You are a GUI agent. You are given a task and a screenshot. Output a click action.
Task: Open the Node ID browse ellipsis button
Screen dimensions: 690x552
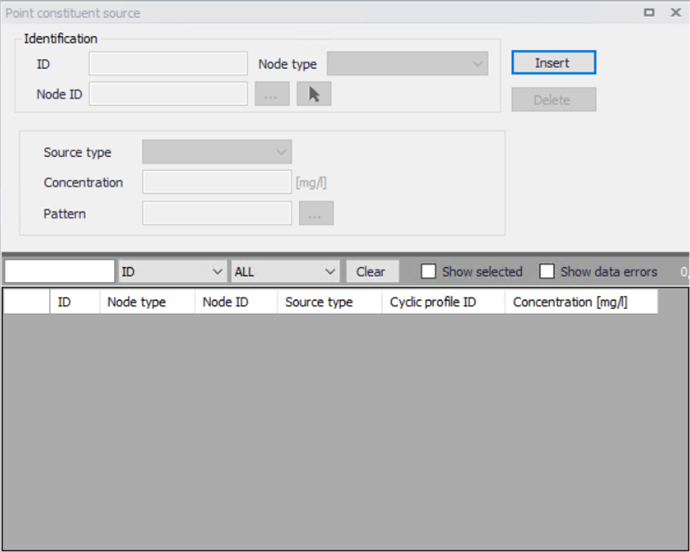click(x=272, y=94)
